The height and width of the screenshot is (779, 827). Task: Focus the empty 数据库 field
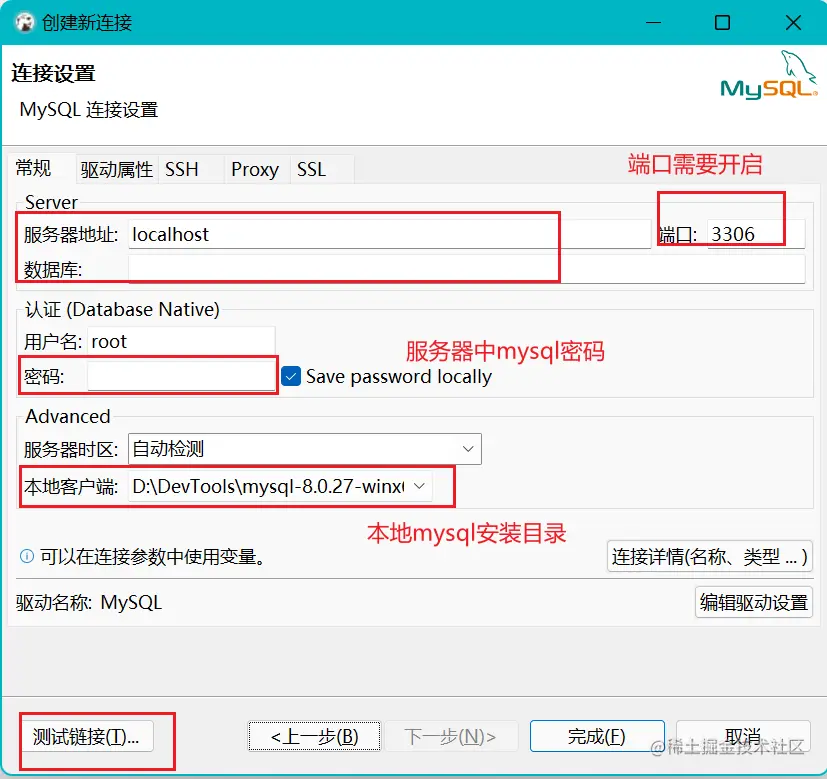(466, 269)
